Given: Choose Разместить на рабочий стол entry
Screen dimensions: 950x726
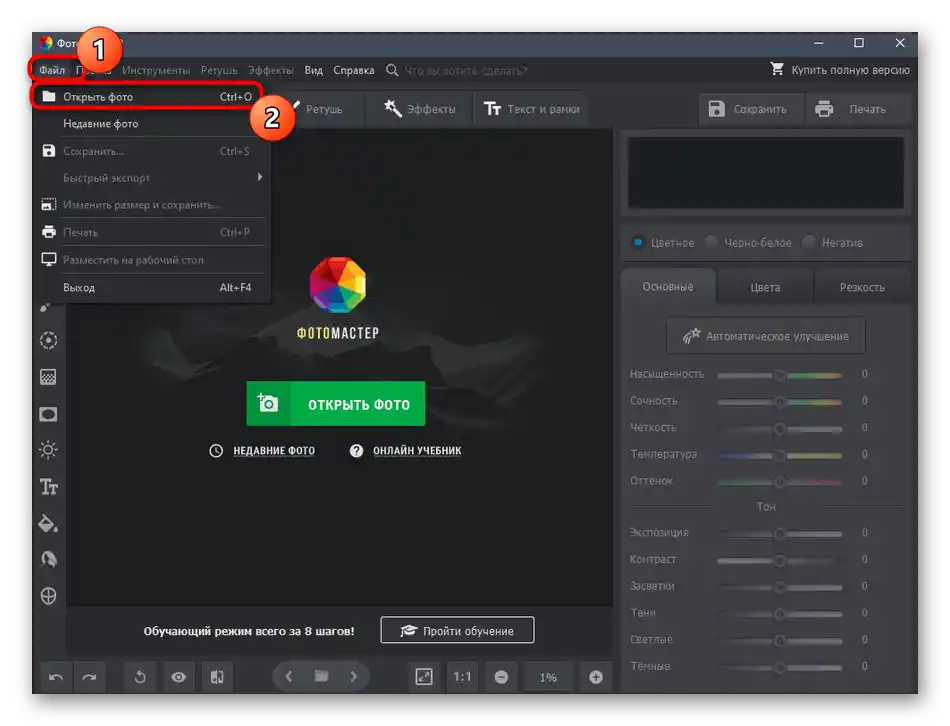Looking at the screenshot, I should coord(151,260).
